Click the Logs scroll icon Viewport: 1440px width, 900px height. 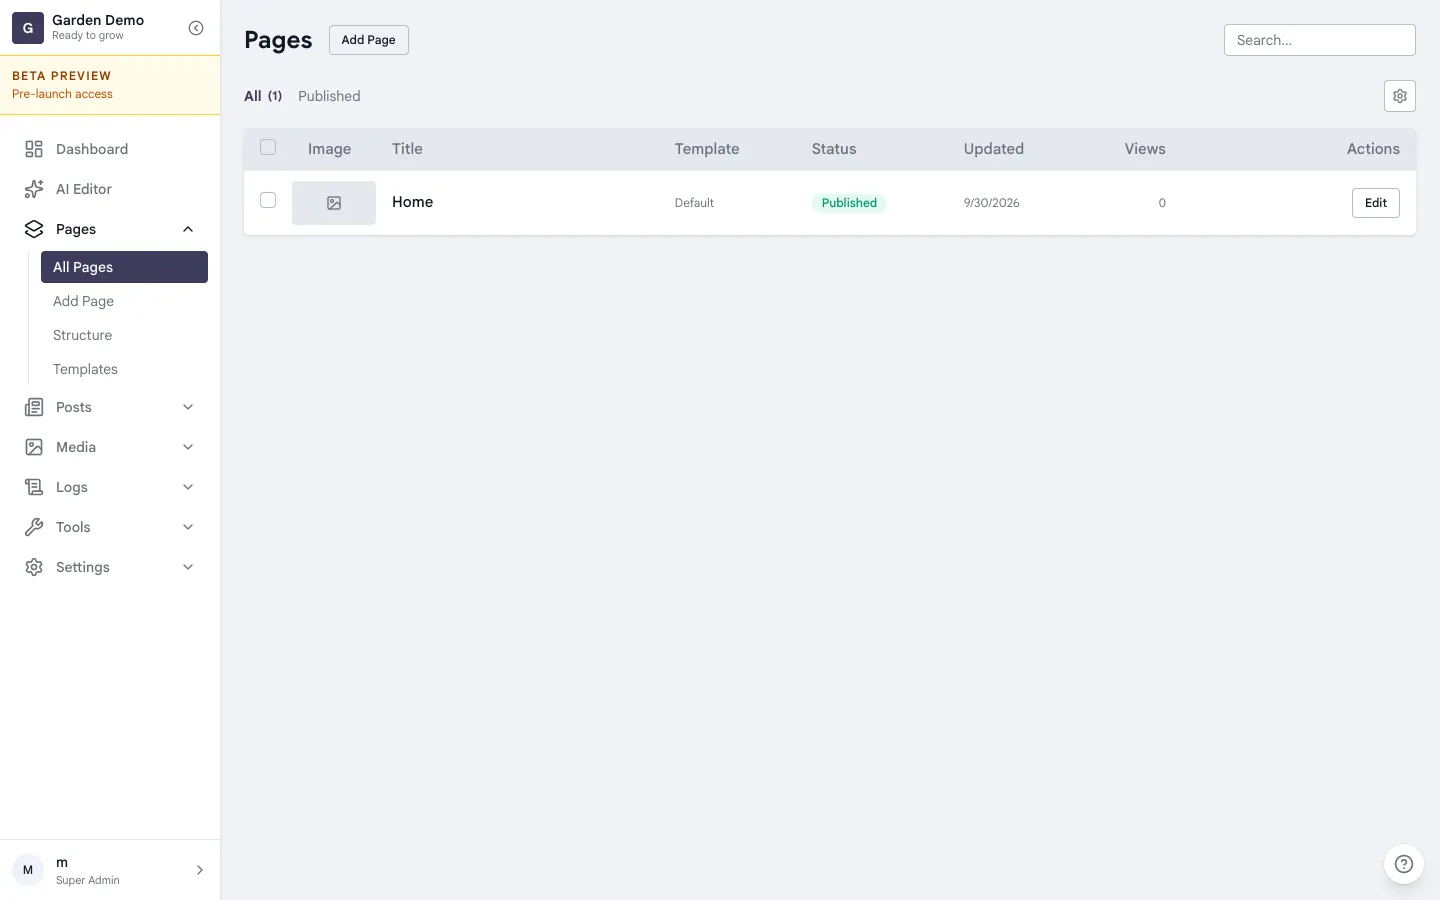(x=34, y=487)
